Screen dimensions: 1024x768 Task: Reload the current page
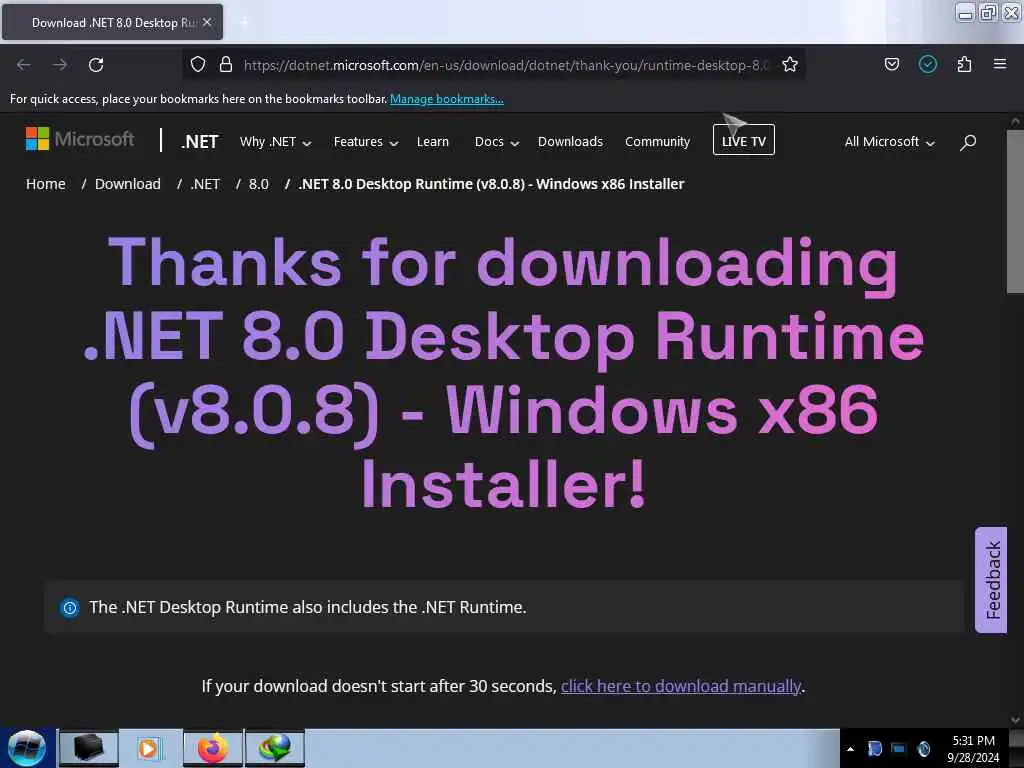click(x=96, y=65)
